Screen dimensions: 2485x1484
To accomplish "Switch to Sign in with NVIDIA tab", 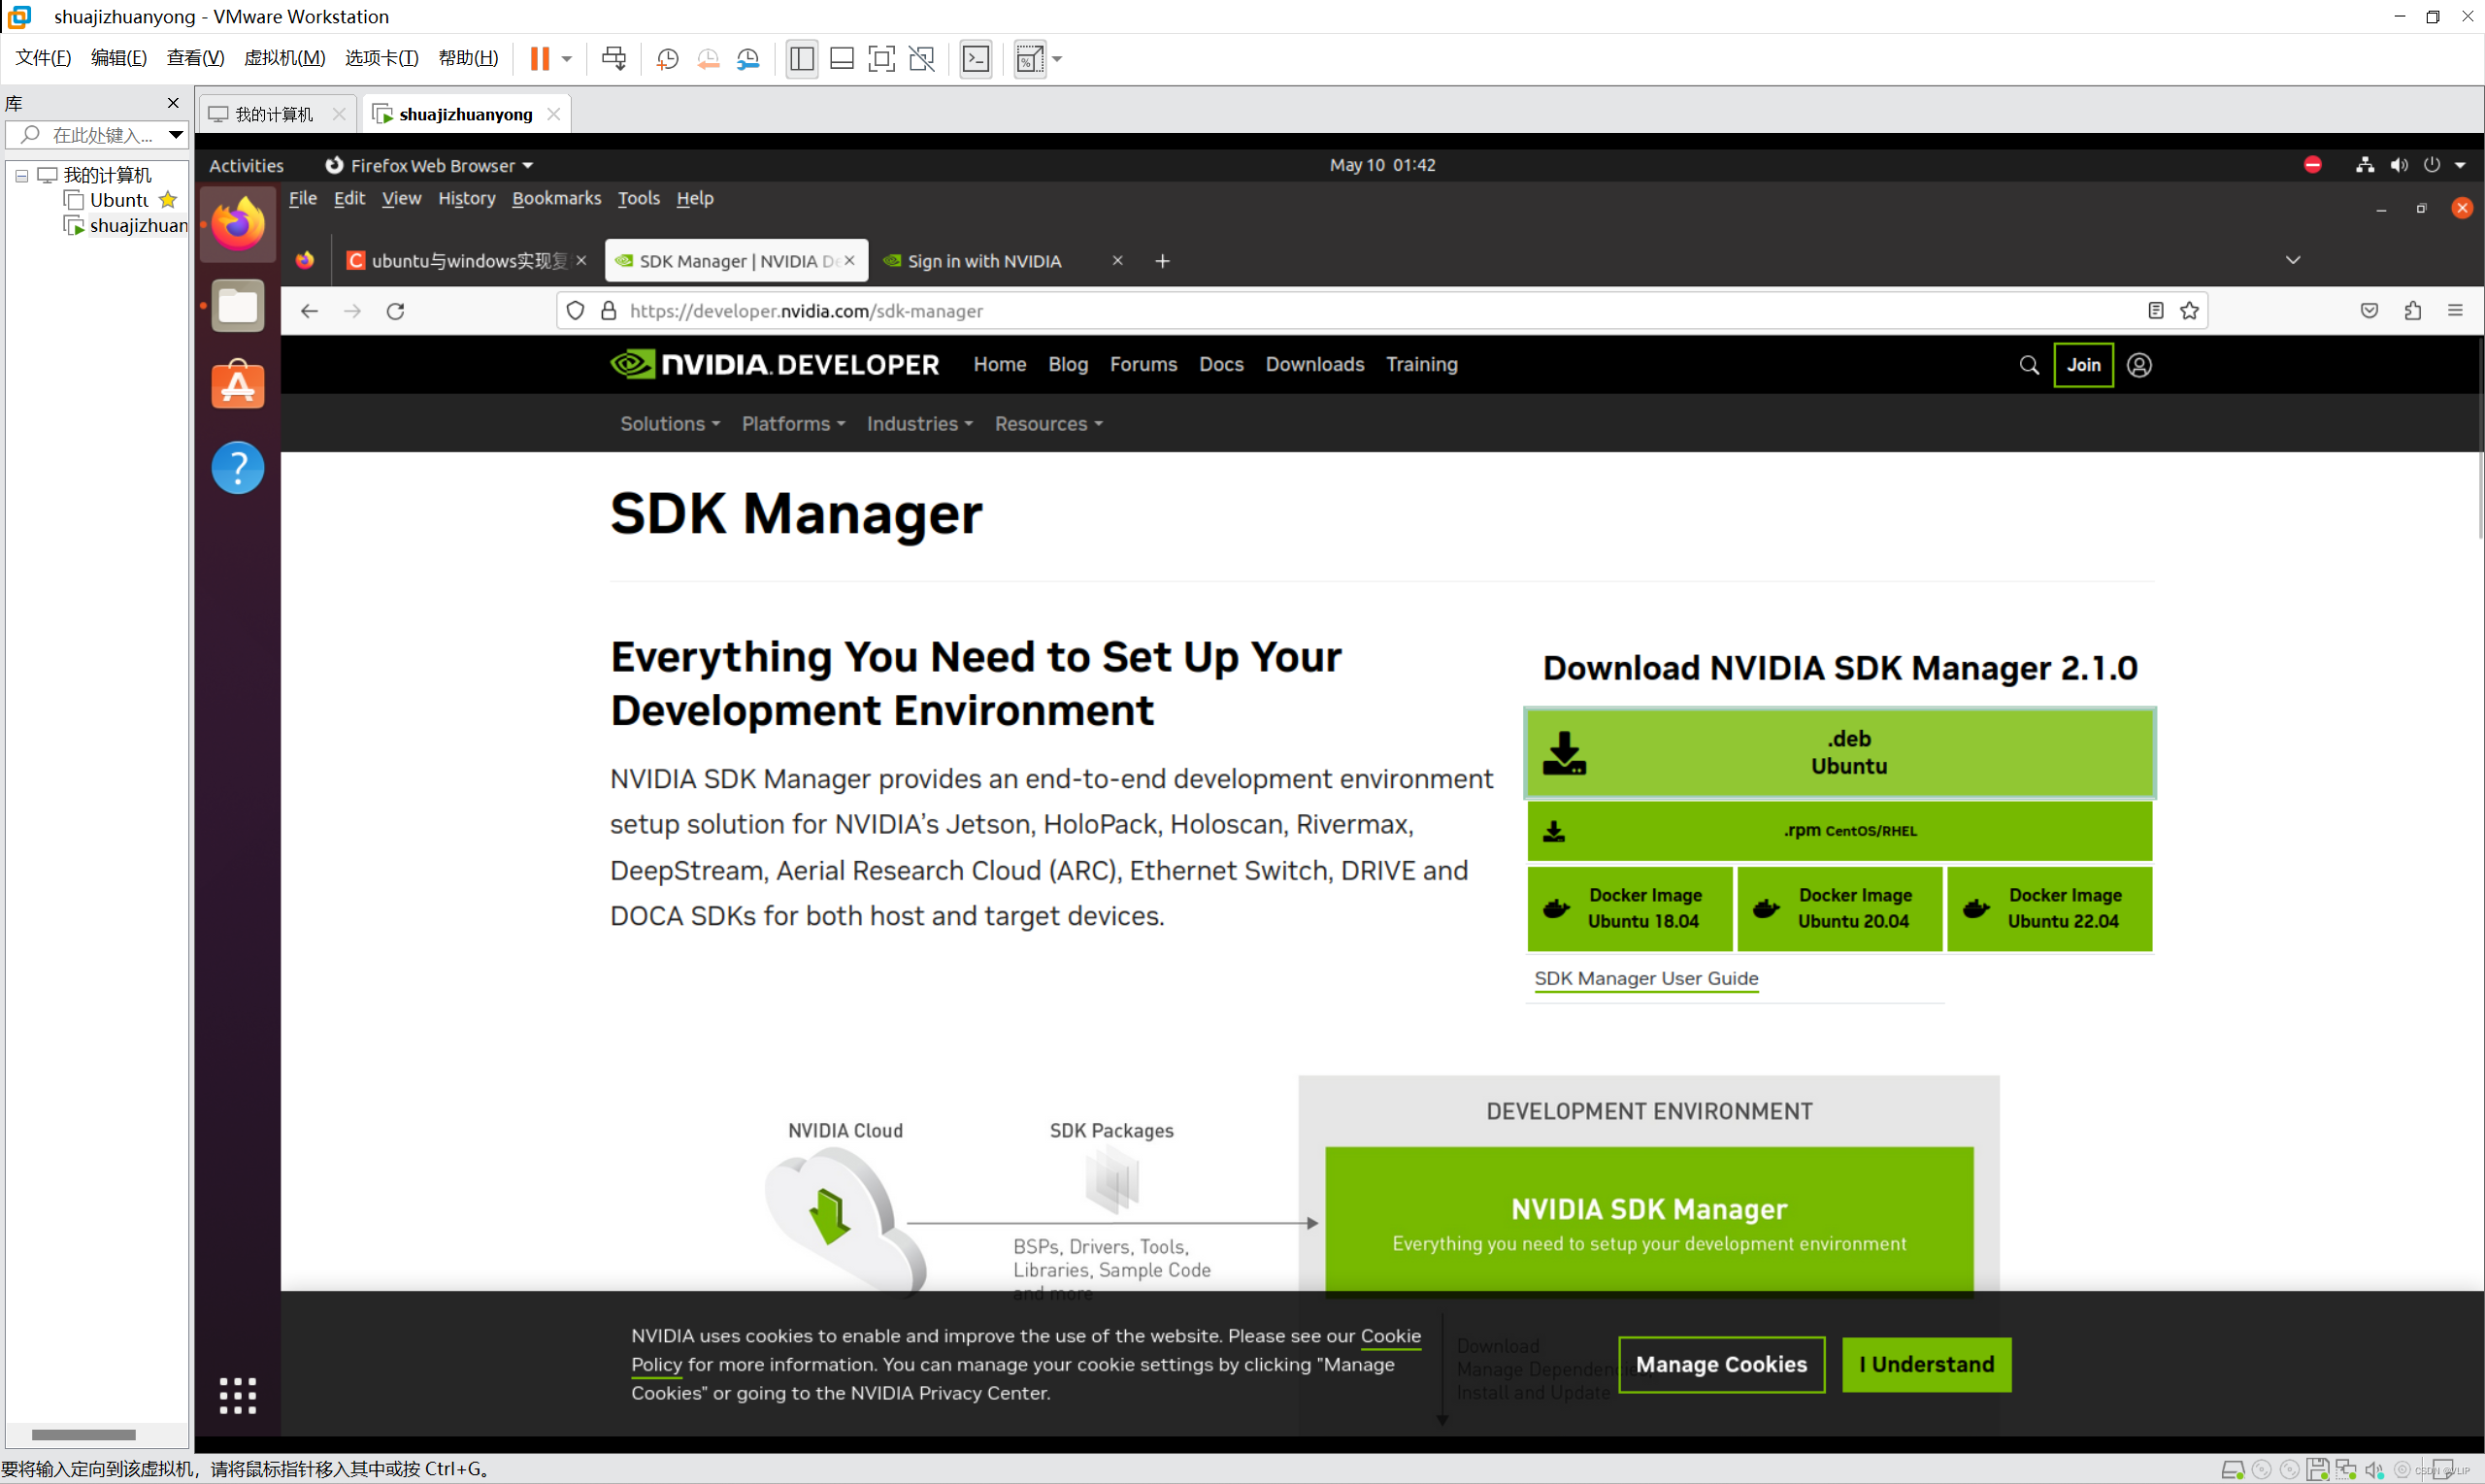I will pos(984,261).
